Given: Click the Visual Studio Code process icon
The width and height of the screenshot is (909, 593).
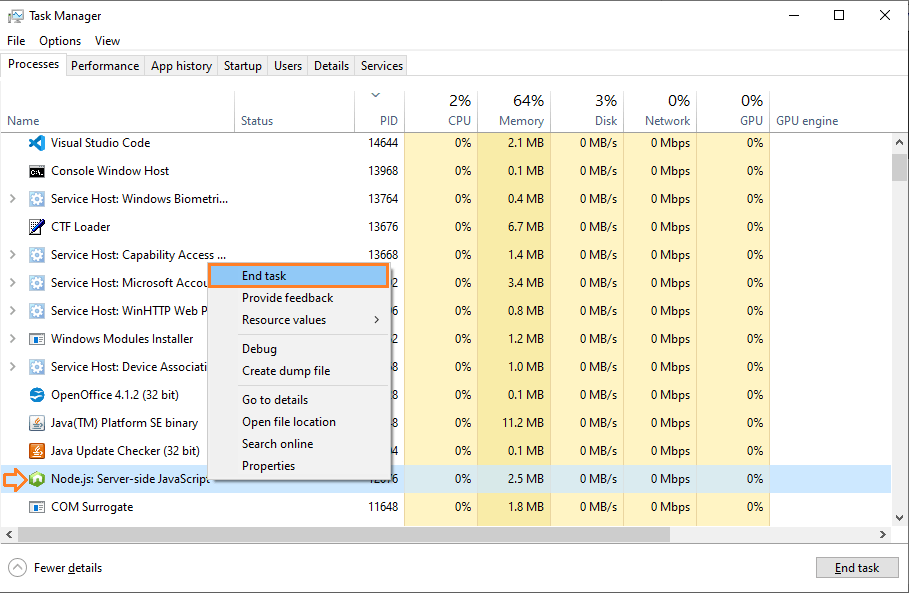Looking at the screenshot, I should (37, 143).
